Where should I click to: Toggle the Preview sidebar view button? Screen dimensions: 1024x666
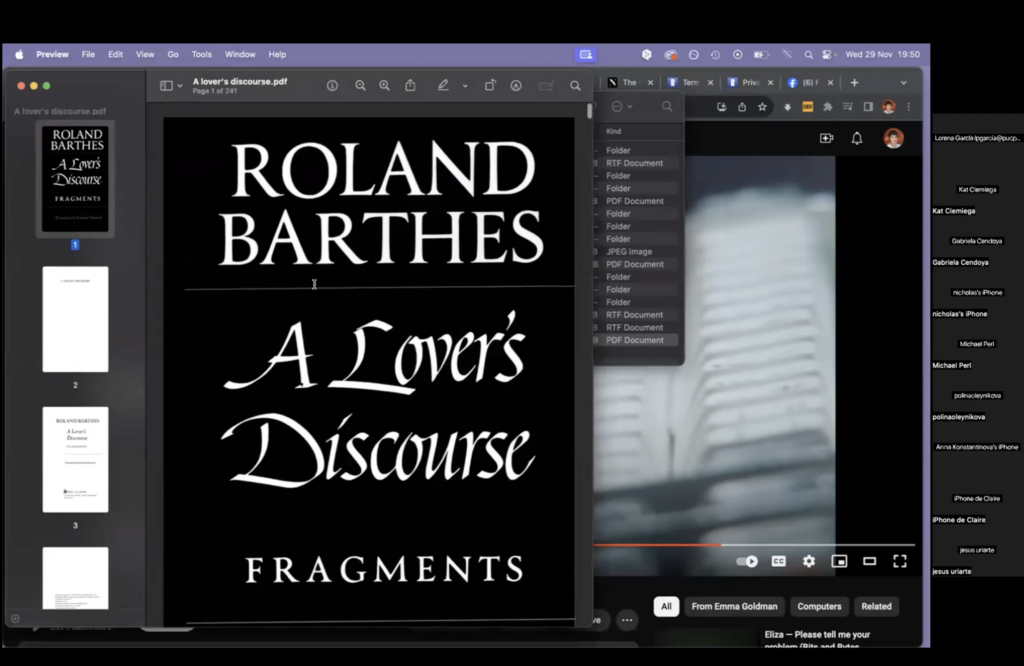point(166,86)
